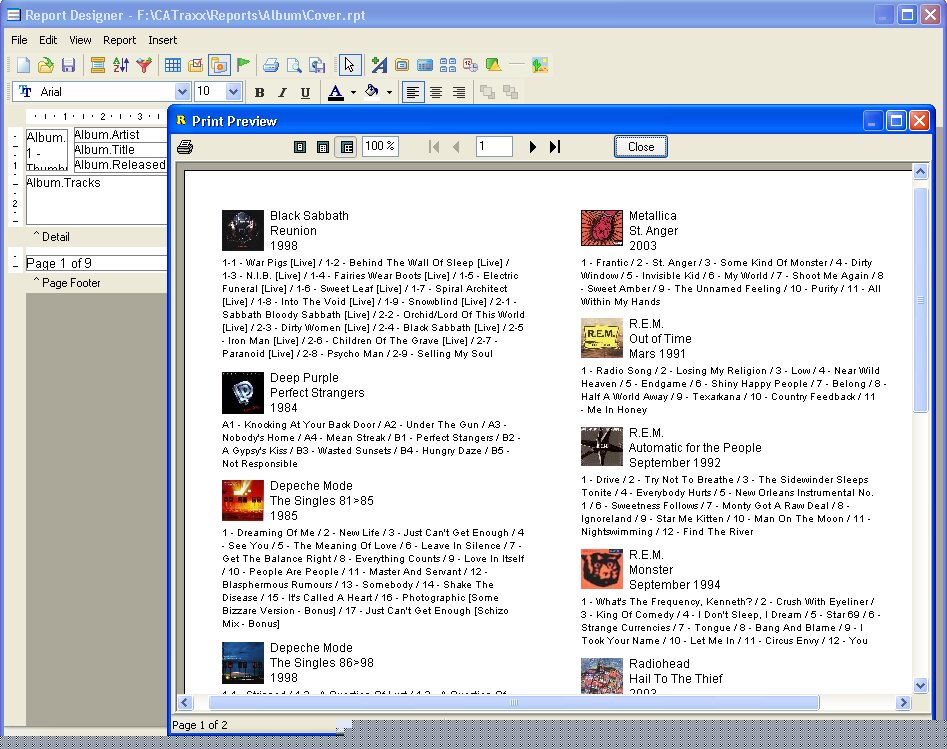Open a report file with the folder icon
The image size is (947, 749).
tap(46, 65)
